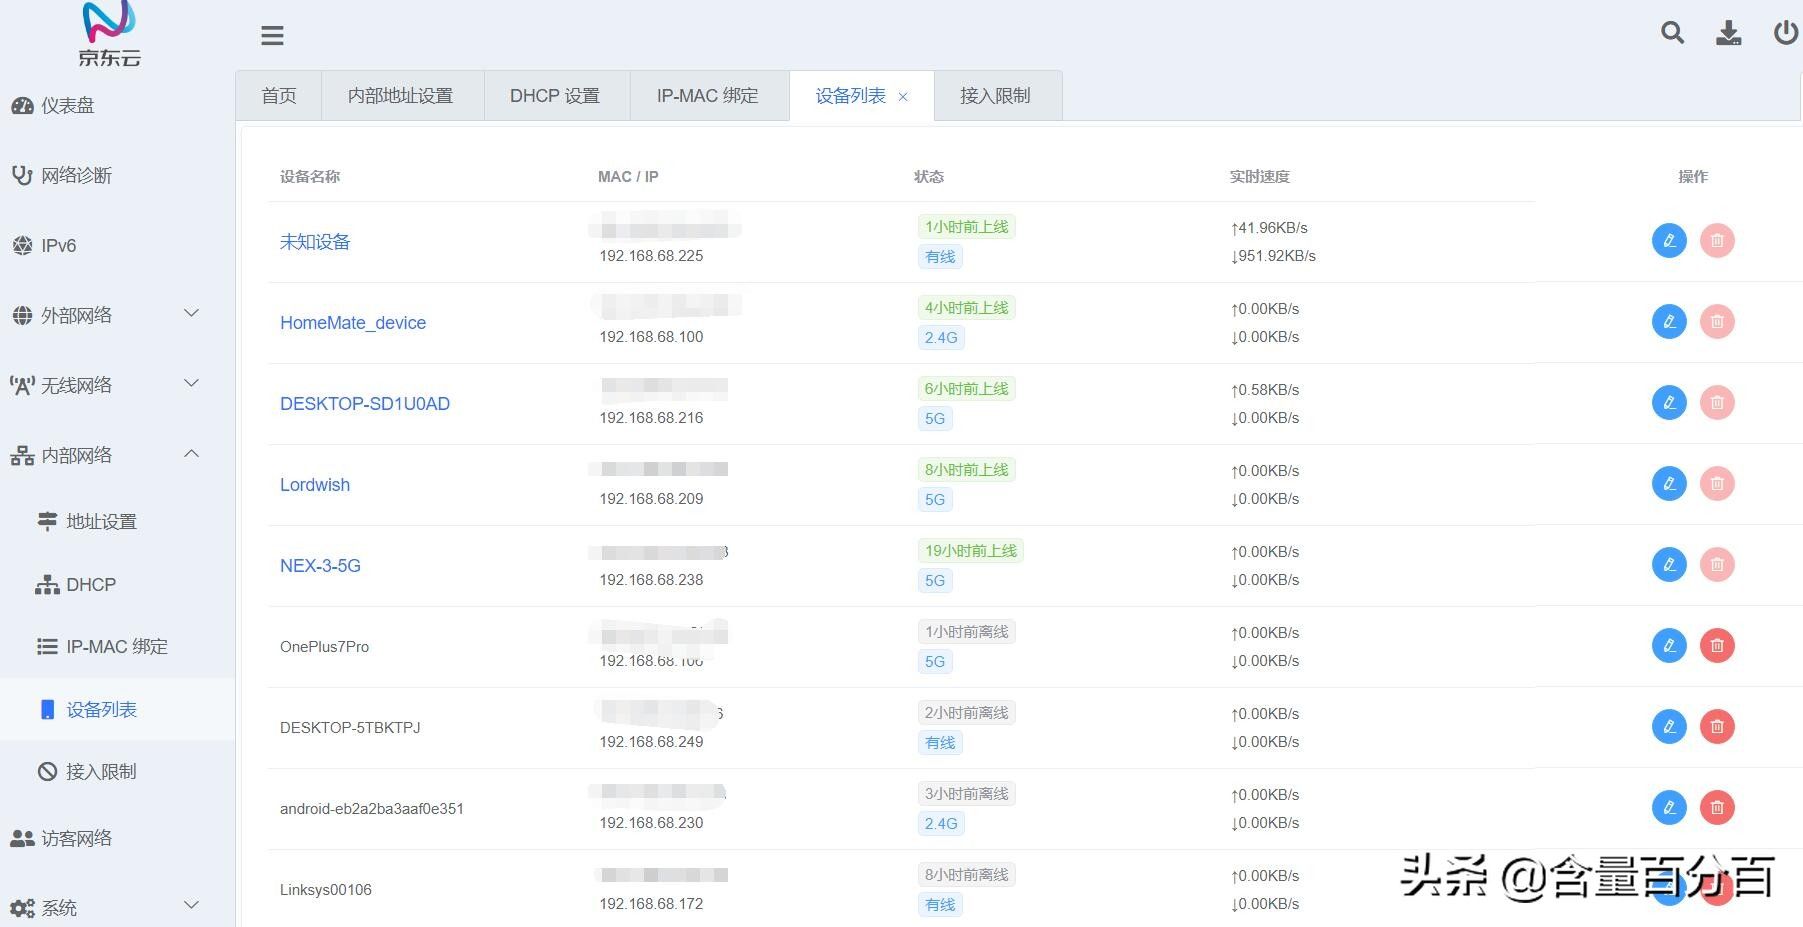Click the download icon in the top bar
Screen dimensions: 1803x927
pos(1728,33)
